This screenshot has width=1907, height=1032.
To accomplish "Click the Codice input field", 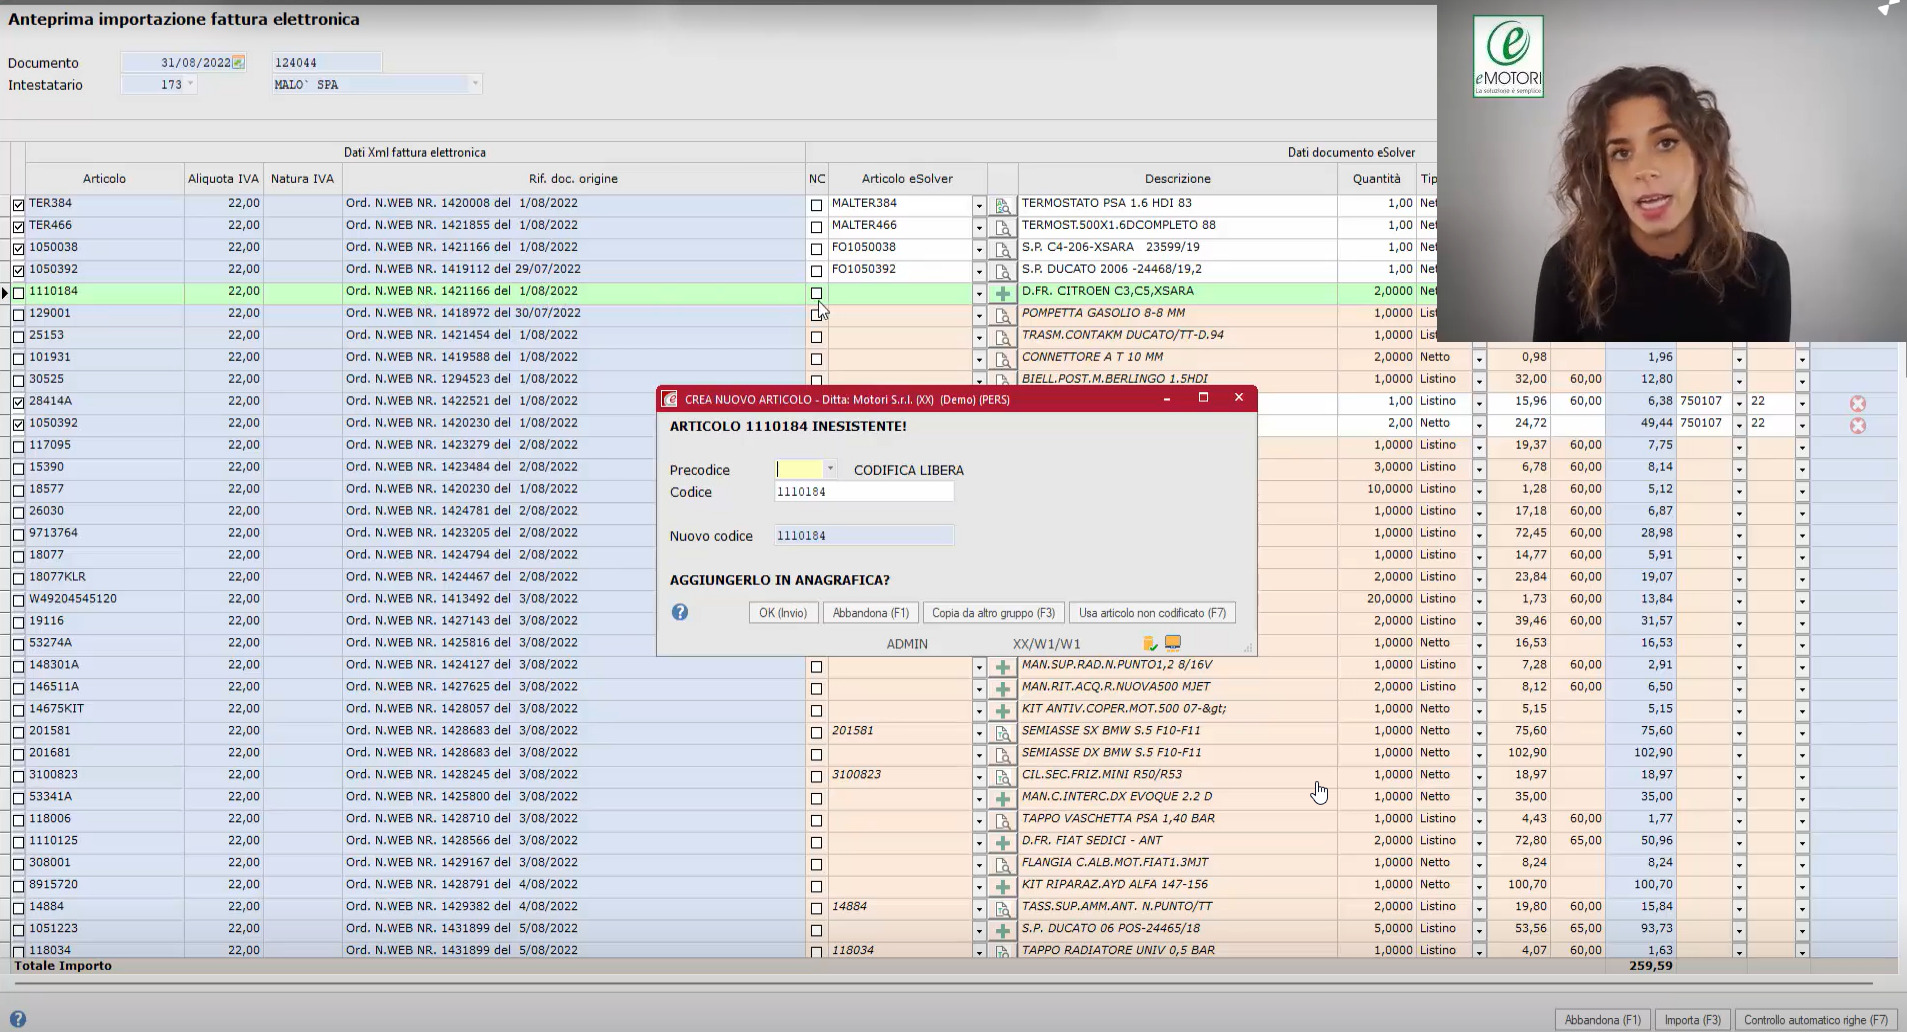I will point(863,492).
